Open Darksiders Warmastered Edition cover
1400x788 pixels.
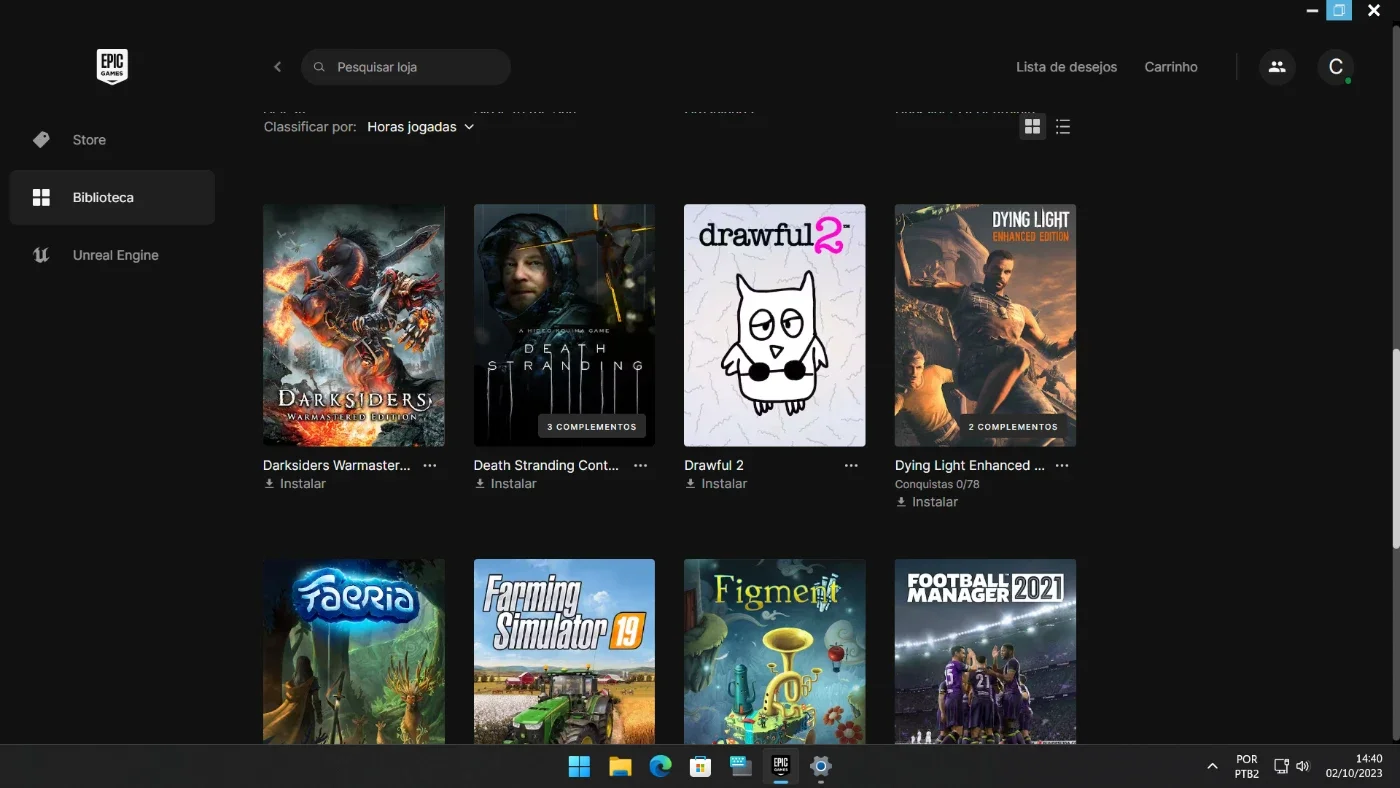(354, 325)
